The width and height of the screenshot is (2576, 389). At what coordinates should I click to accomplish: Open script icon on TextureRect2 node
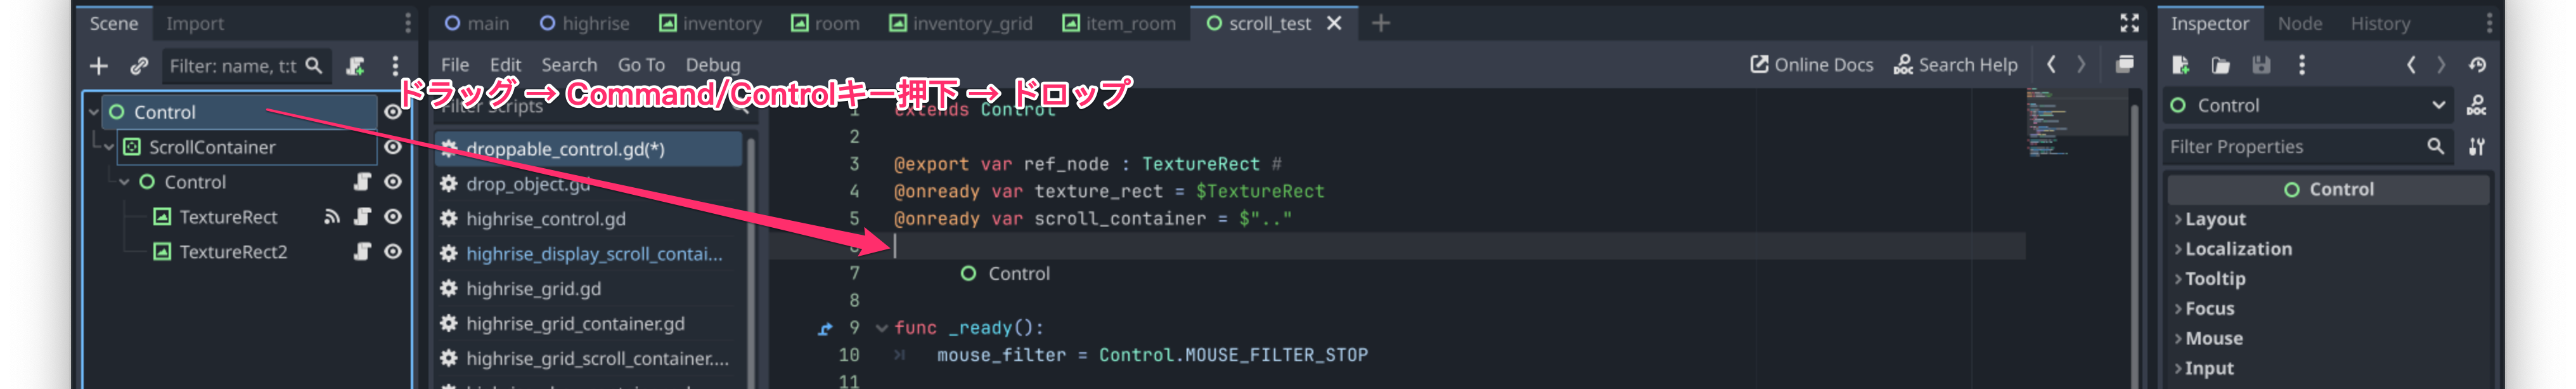coord(362,251)
